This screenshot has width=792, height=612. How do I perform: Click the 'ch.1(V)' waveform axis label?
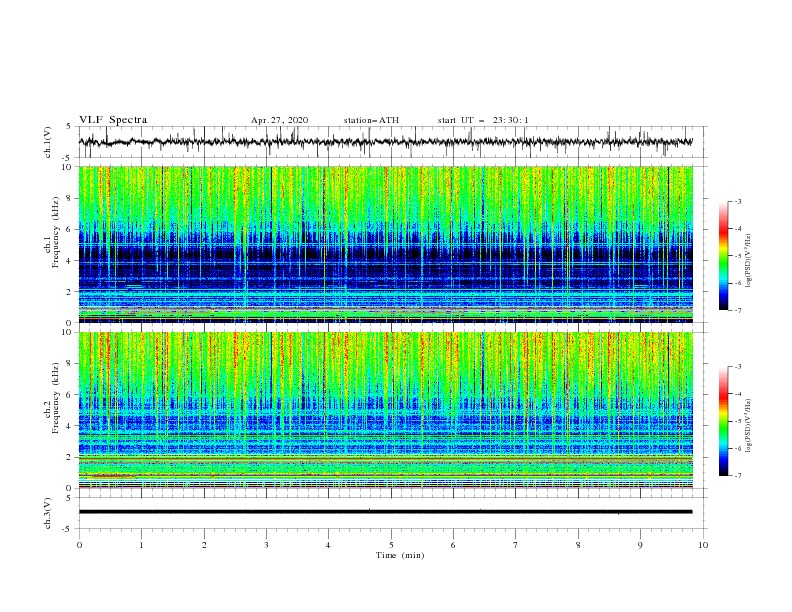pyautogui.click(x=48, y=142)
